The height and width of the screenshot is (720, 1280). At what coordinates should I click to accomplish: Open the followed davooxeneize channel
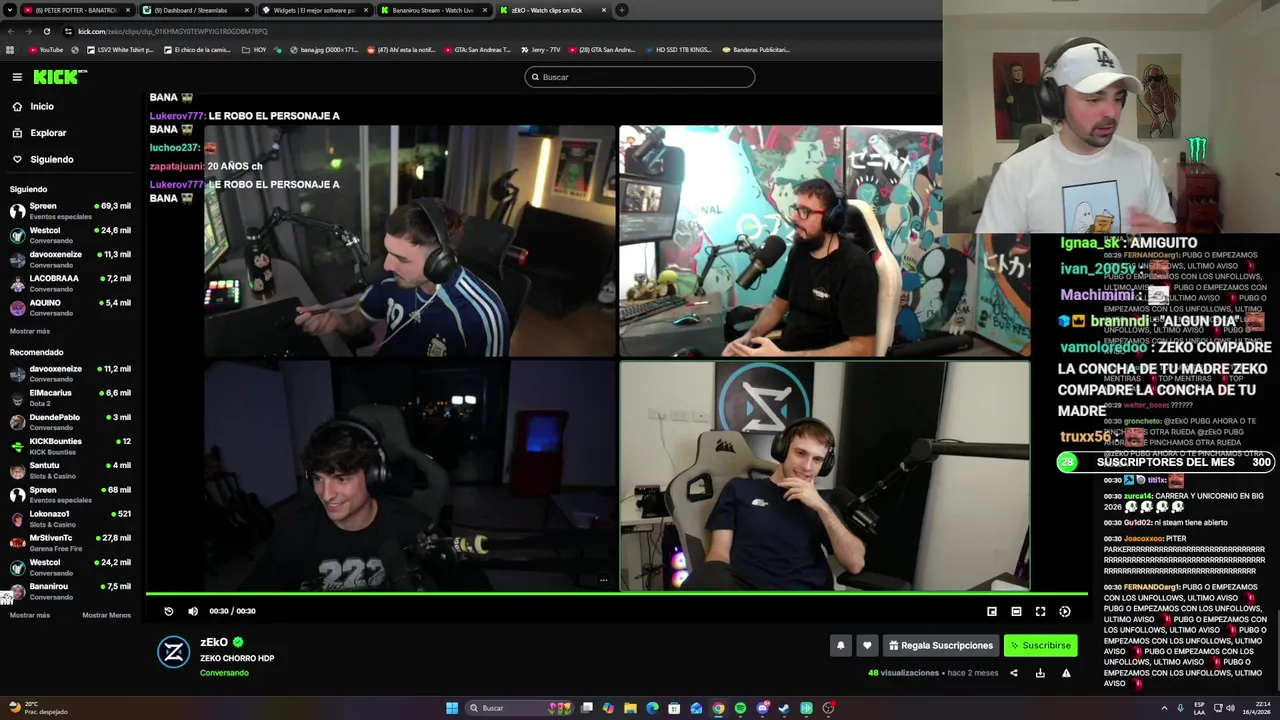coord(70,258)
